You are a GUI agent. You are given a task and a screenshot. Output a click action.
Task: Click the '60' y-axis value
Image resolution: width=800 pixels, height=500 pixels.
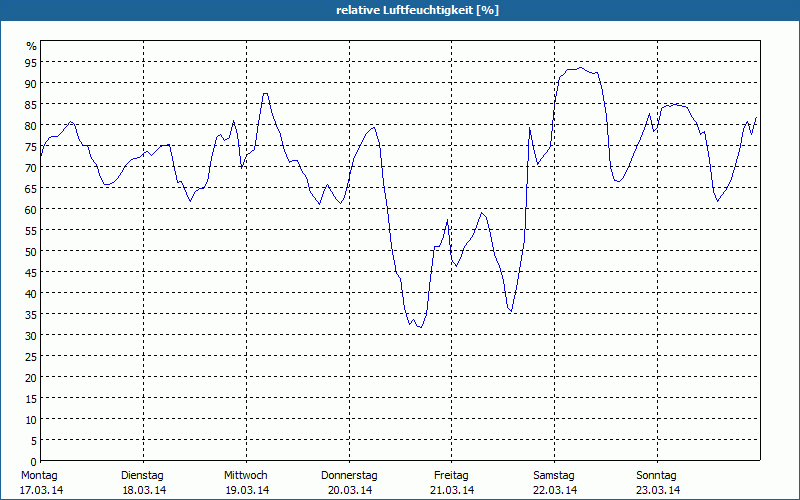pos(31,210)
